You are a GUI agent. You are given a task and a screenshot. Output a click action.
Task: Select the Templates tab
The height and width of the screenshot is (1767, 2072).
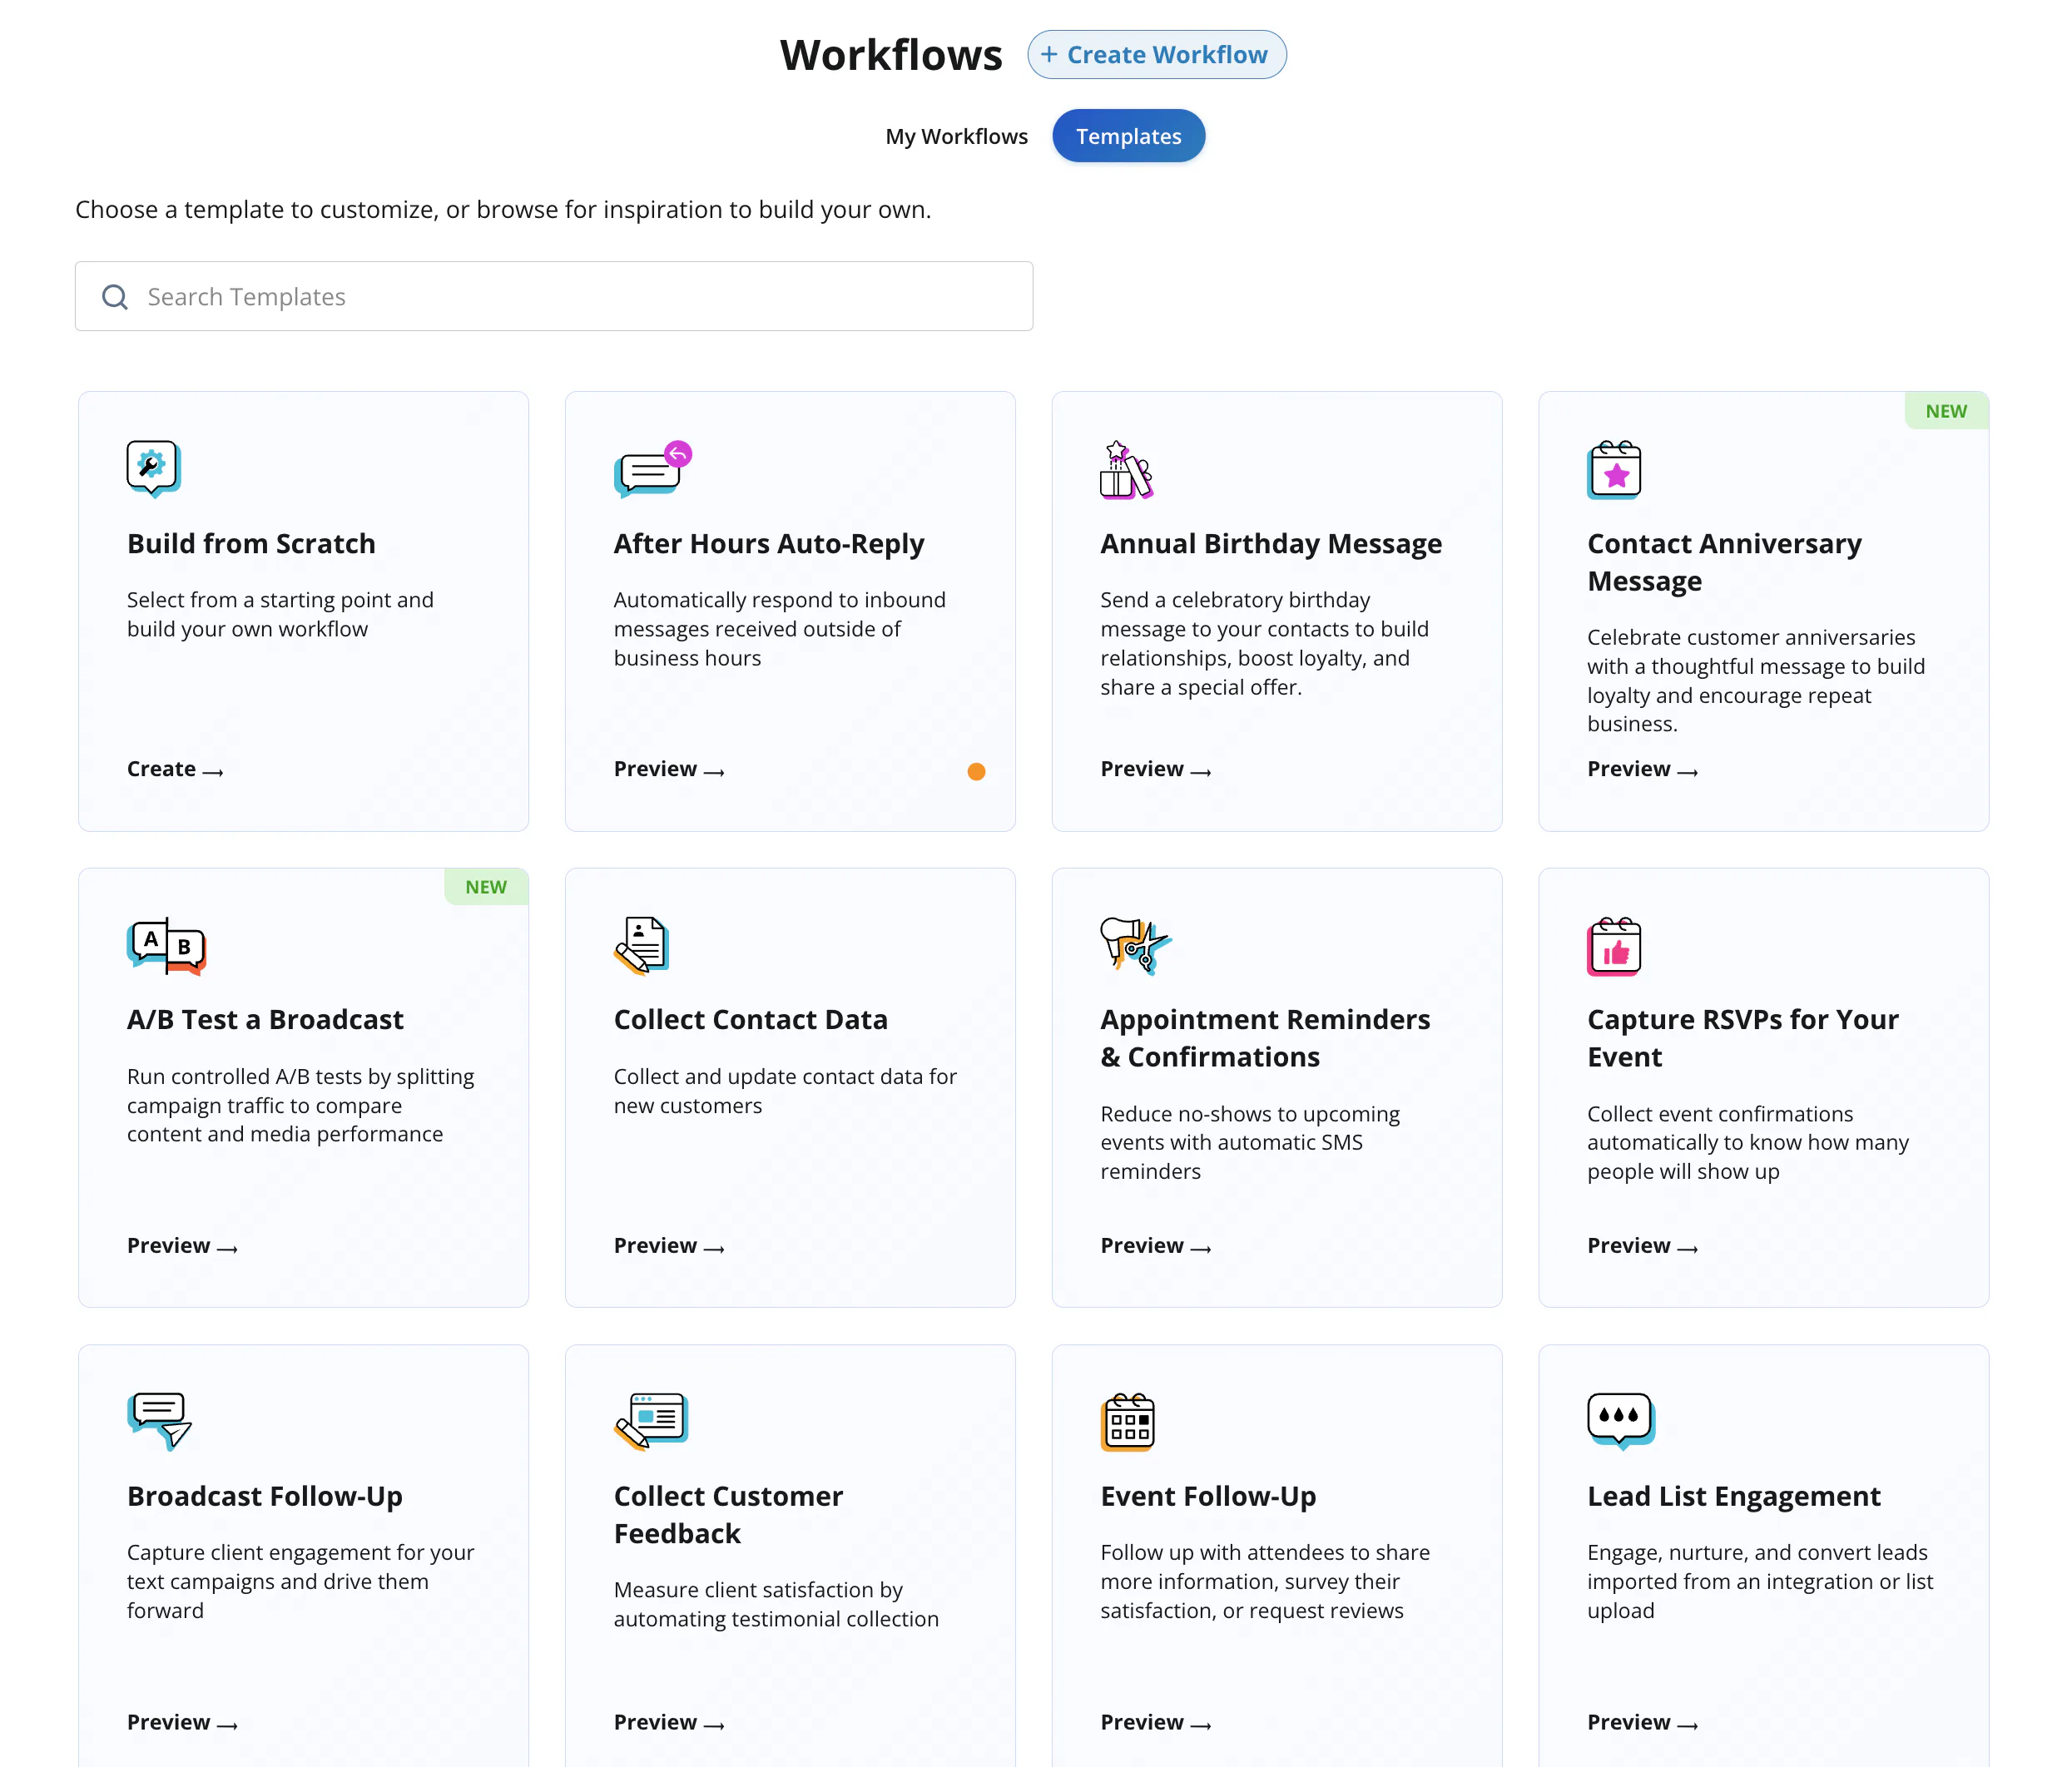click(1128, 136)
